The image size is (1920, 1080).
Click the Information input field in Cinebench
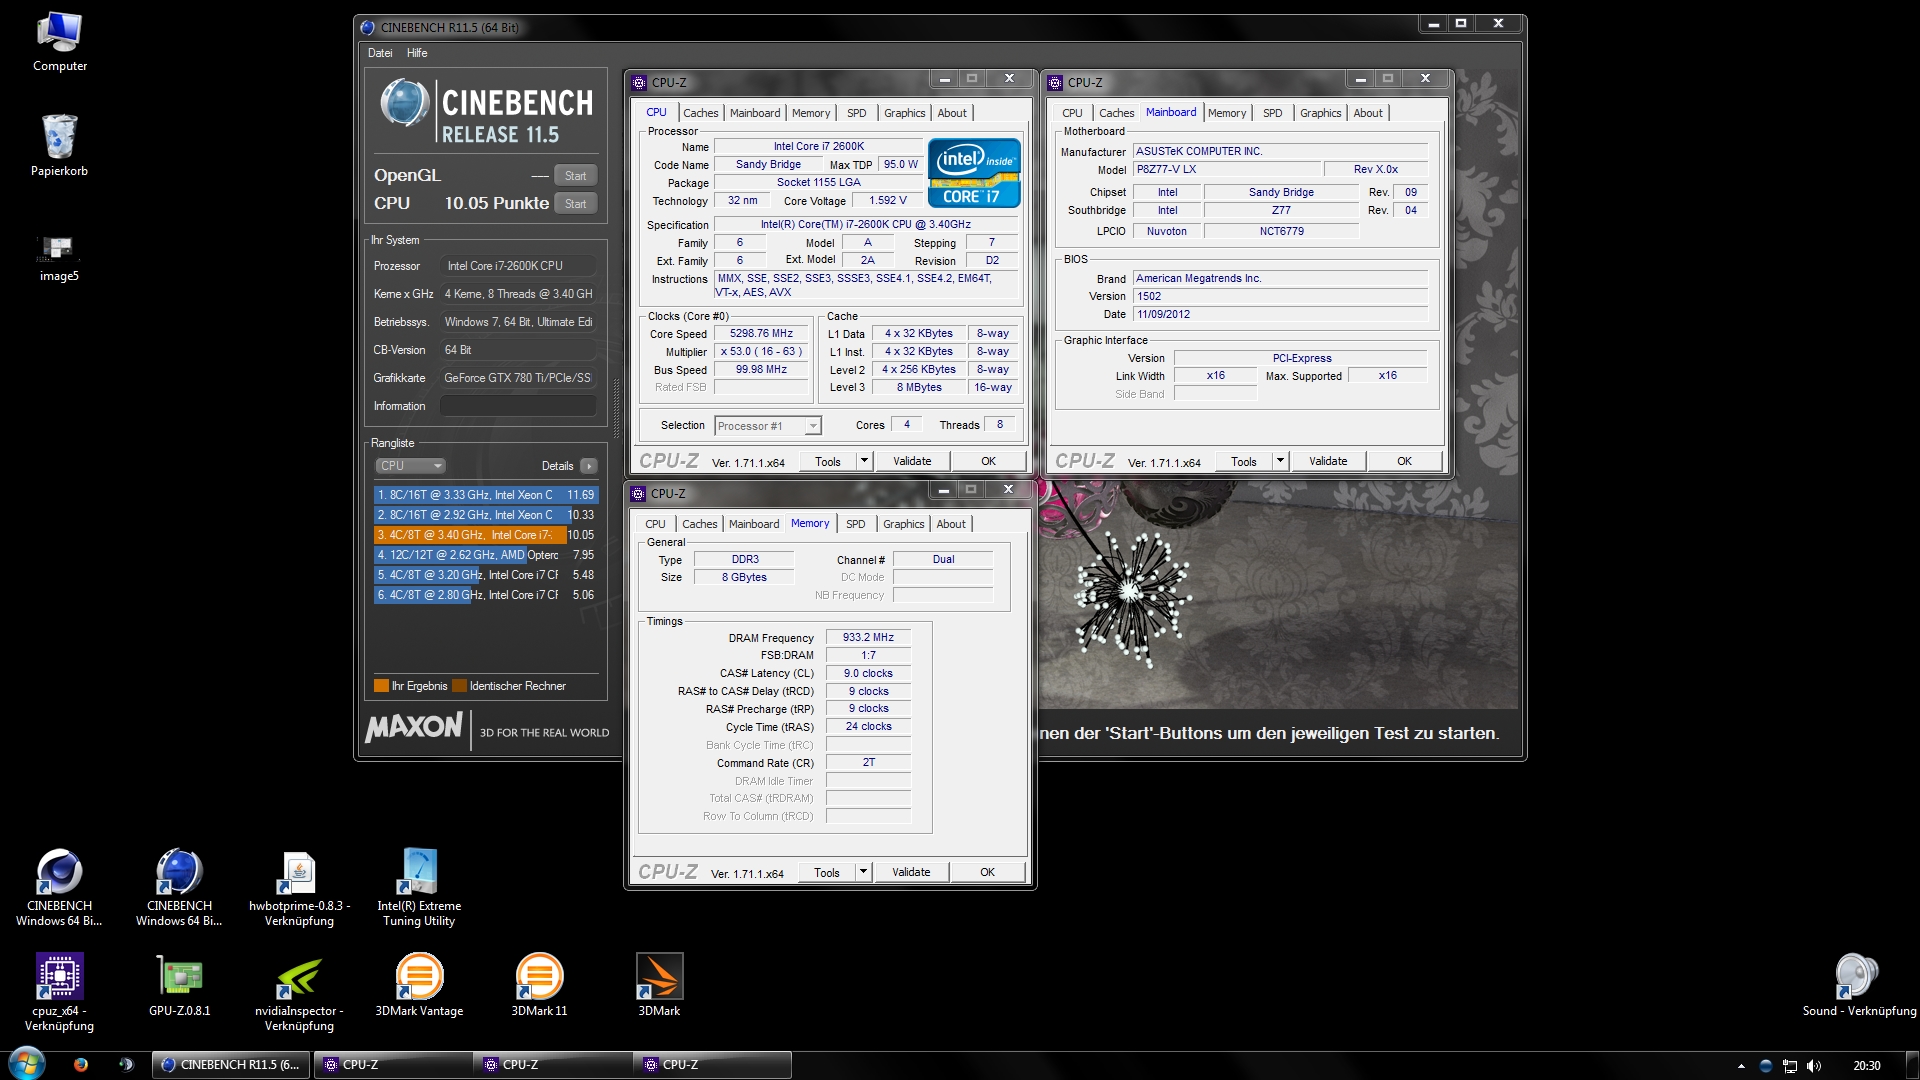tap(518, 406)
